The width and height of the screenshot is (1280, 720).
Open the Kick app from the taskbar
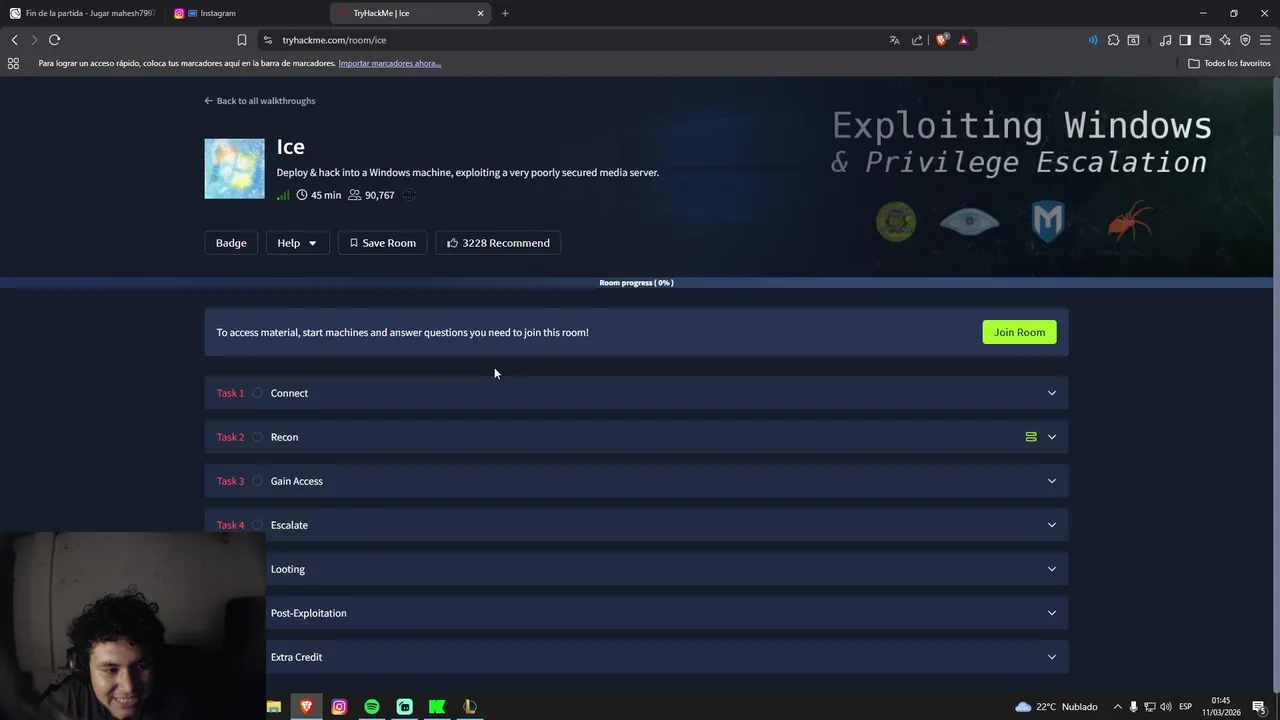pyautogui.click(x=437, y=706)
